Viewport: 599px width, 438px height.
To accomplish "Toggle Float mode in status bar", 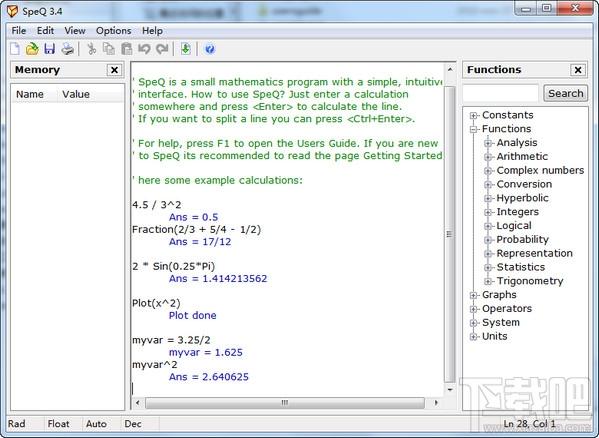I will click(x=58, y=423).
